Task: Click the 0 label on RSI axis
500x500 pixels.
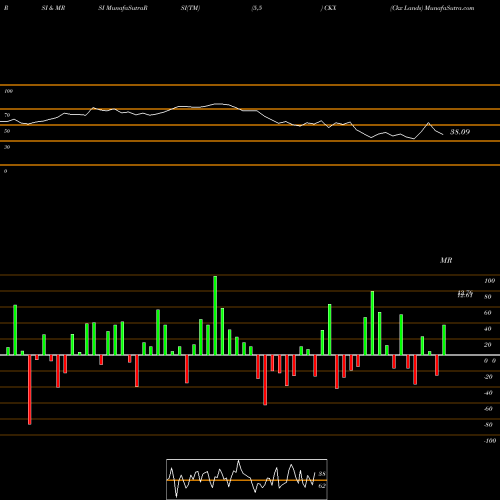Action: point(5,171)
